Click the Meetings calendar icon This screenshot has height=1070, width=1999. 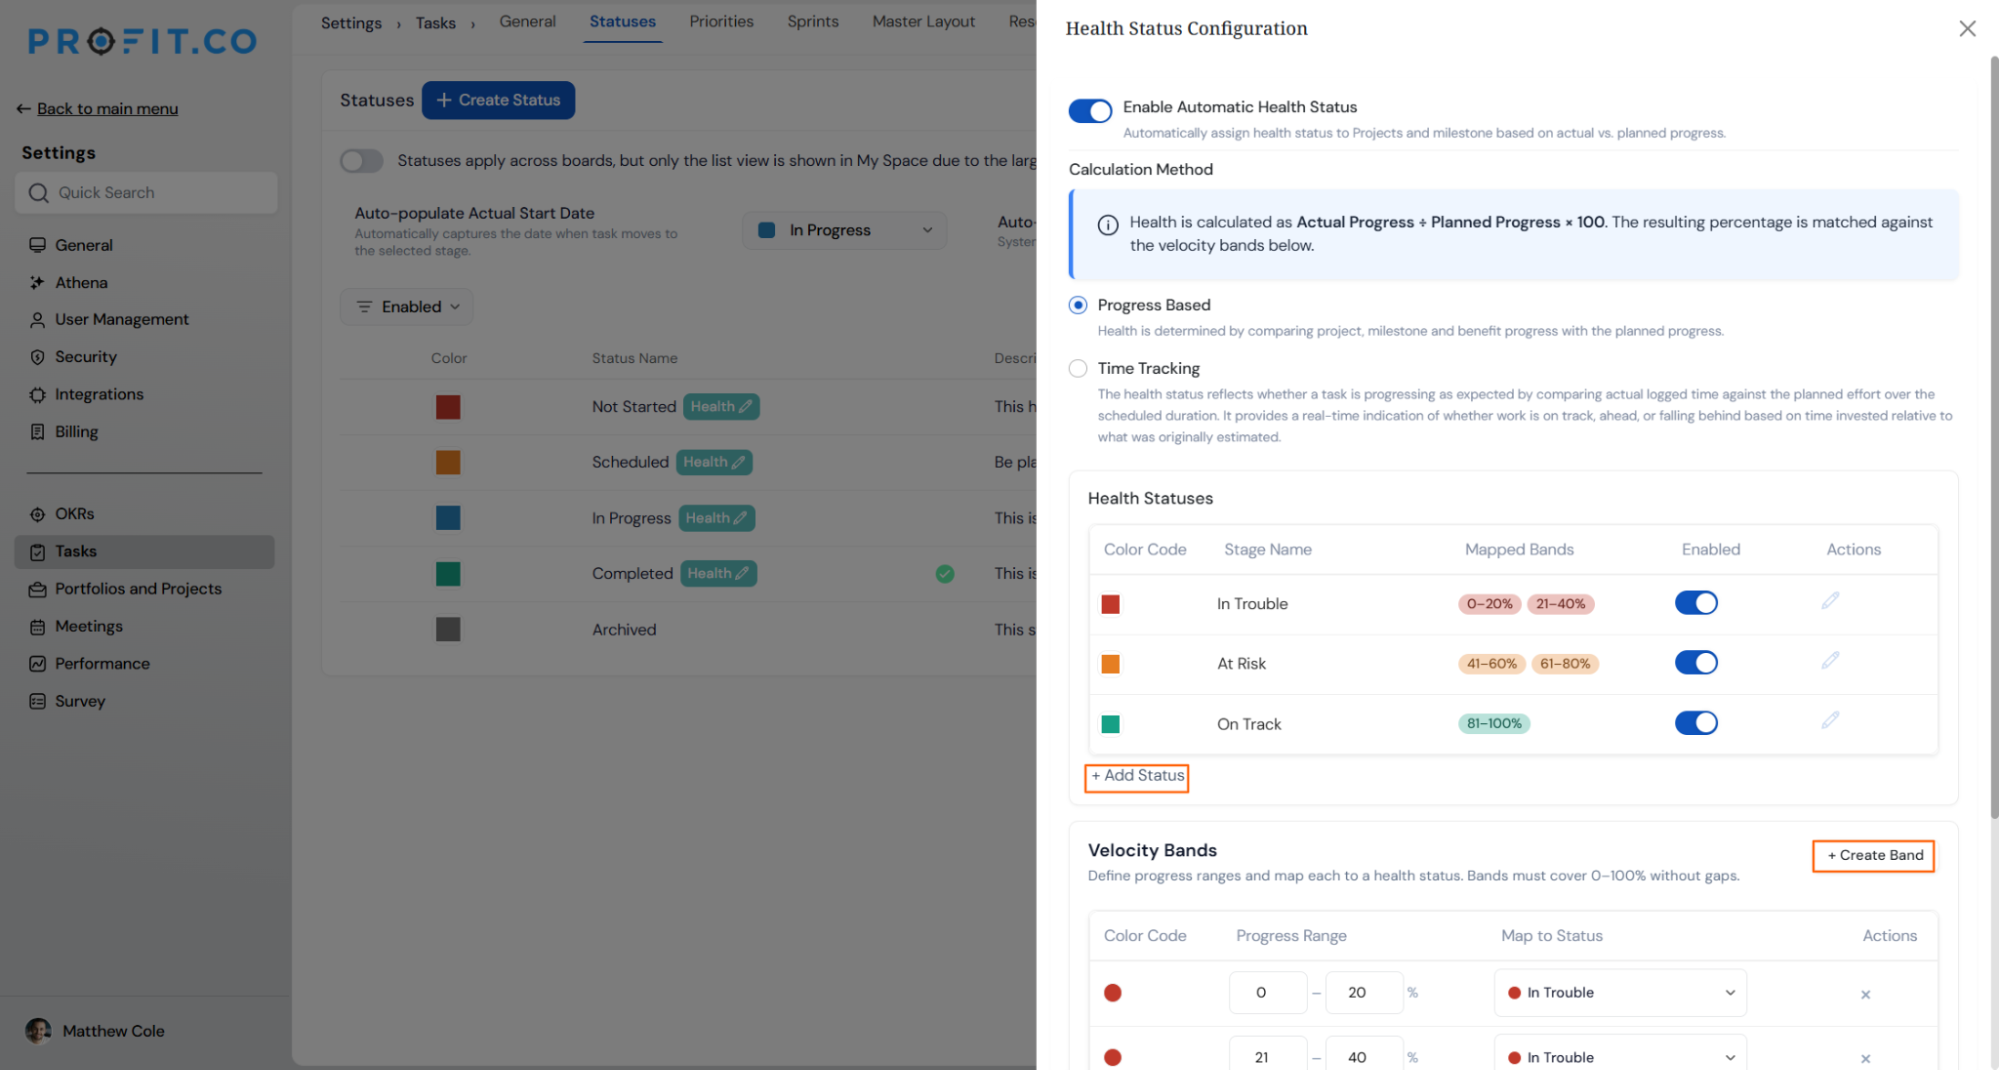click(x=37, y=627)
